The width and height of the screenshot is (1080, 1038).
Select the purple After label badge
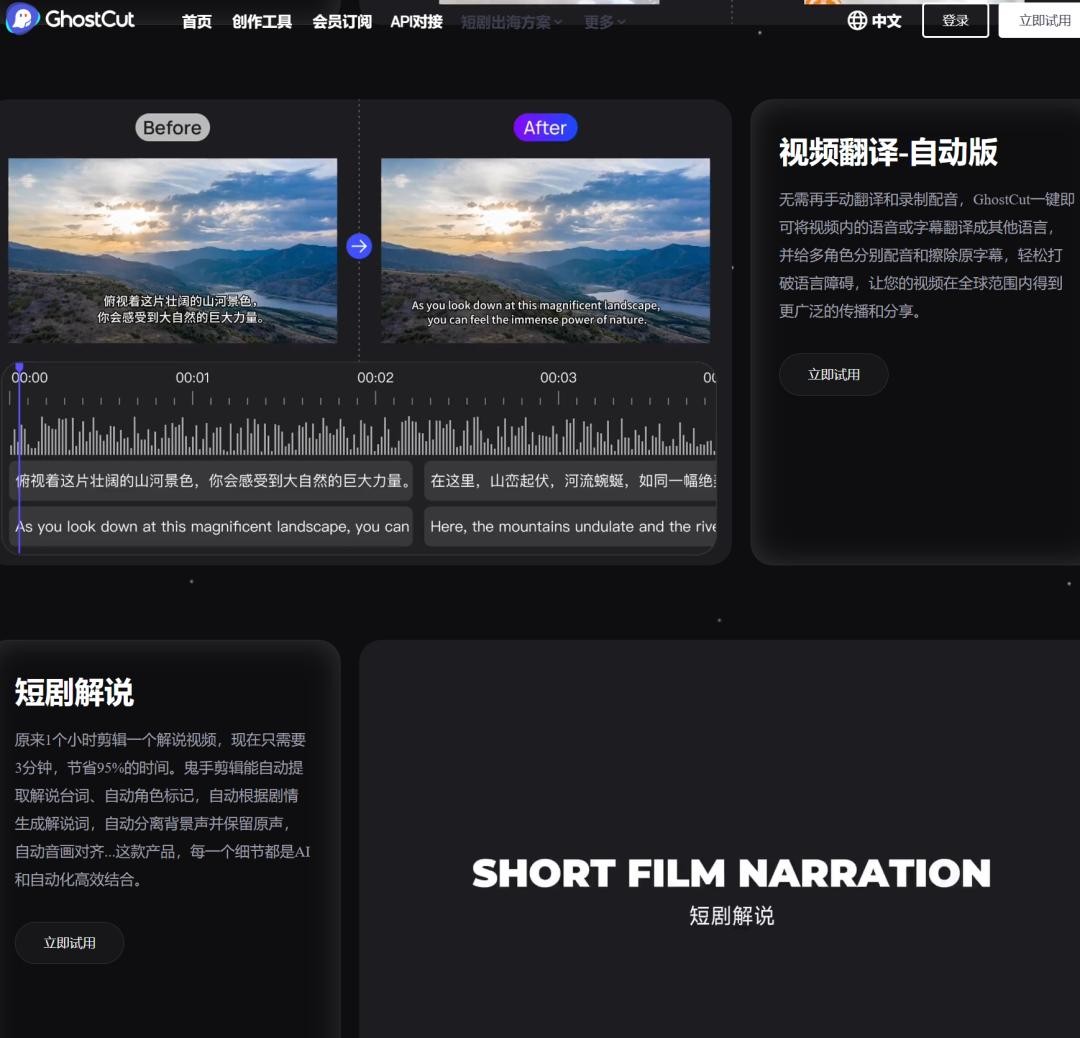coord(545,128)
